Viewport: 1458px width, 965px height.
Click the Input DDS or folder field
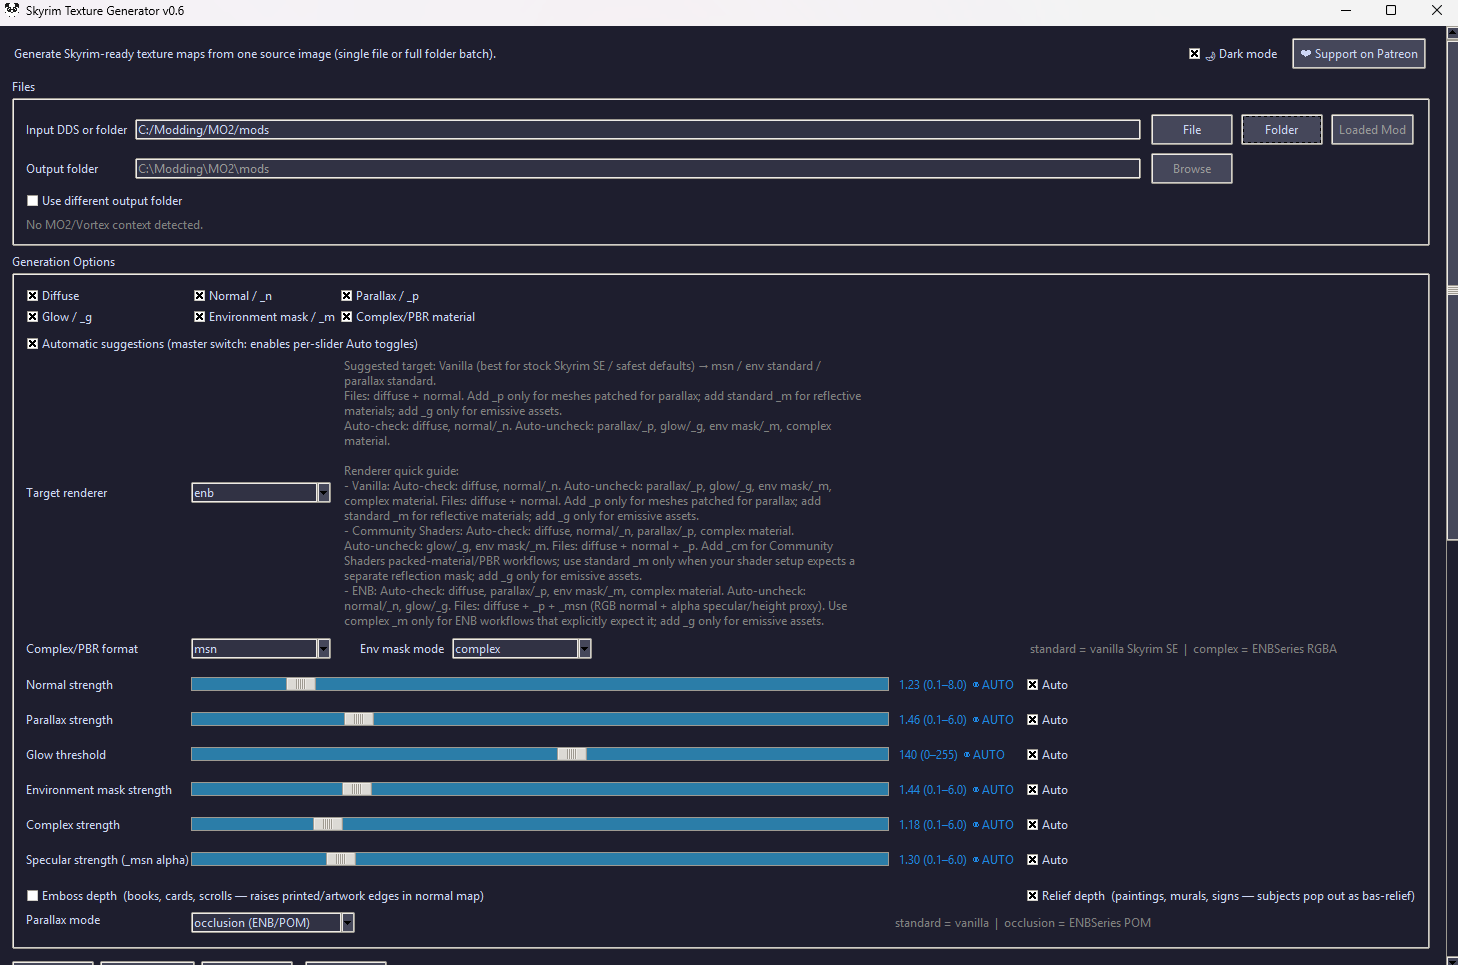(638, 130)
